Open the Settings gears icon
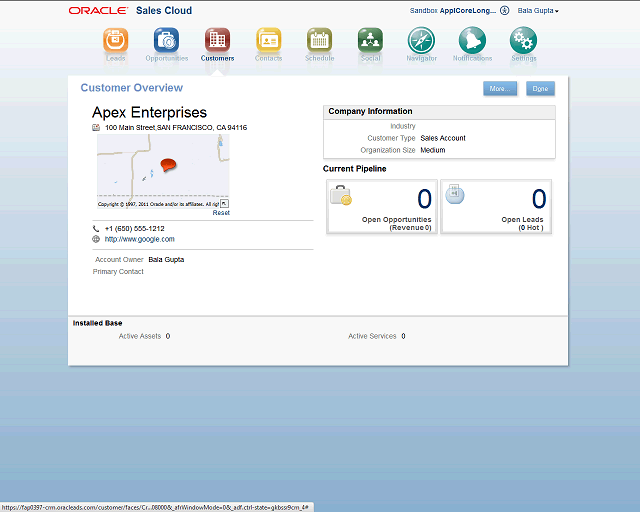 (x=523, y=40)
